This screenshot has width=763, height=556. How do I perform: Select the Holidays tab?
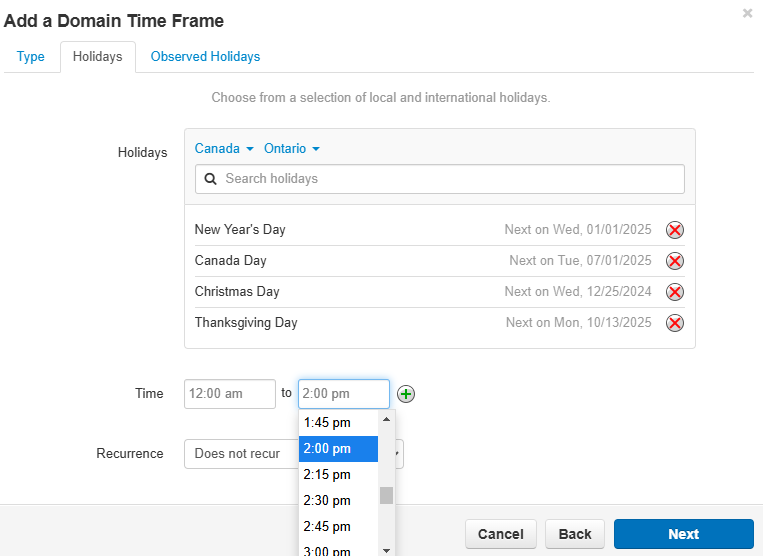pos(97,56)
